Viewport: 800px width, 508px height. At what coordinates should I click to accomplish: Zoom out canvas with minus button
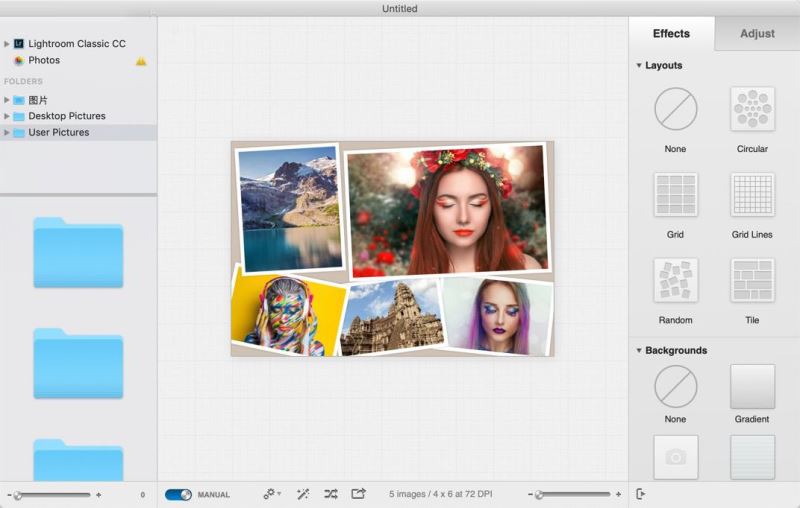[530, 494]
